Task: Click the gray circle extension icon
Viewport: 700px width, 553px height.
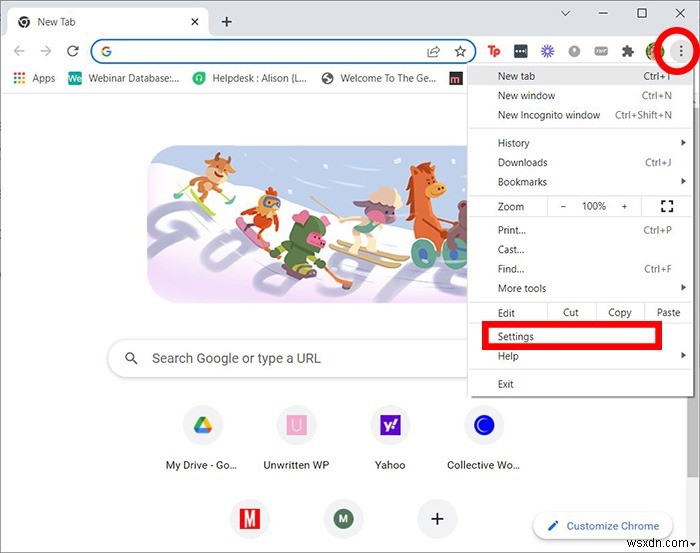Action: pyautogui.click(x=574, y=51)
